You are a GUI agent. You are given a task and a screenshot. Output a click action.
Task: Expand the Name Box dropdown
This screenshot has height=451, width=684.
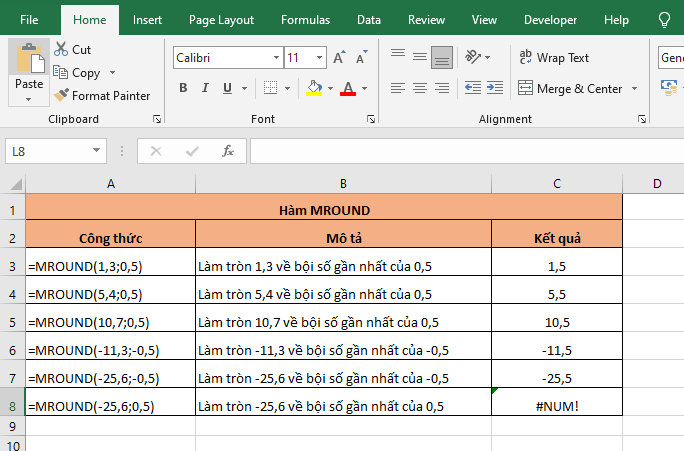96,150
